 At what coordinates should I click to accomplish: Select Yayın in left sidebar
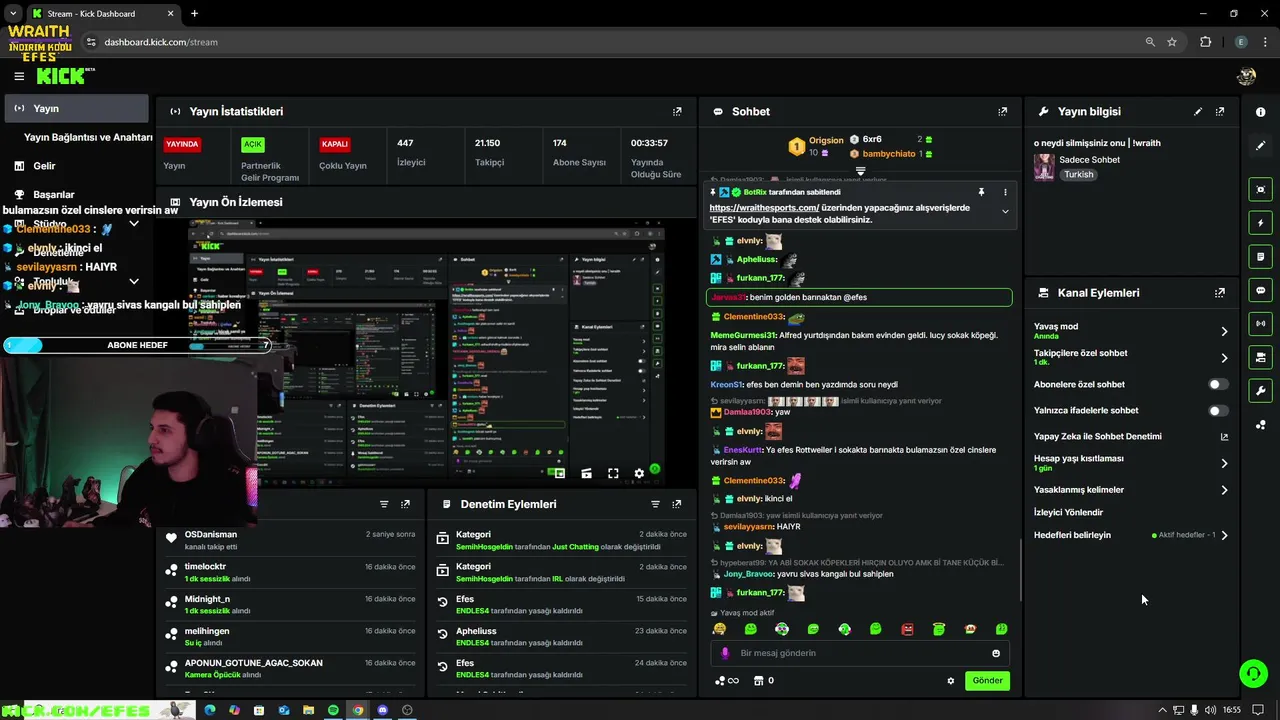pos(75,108)
